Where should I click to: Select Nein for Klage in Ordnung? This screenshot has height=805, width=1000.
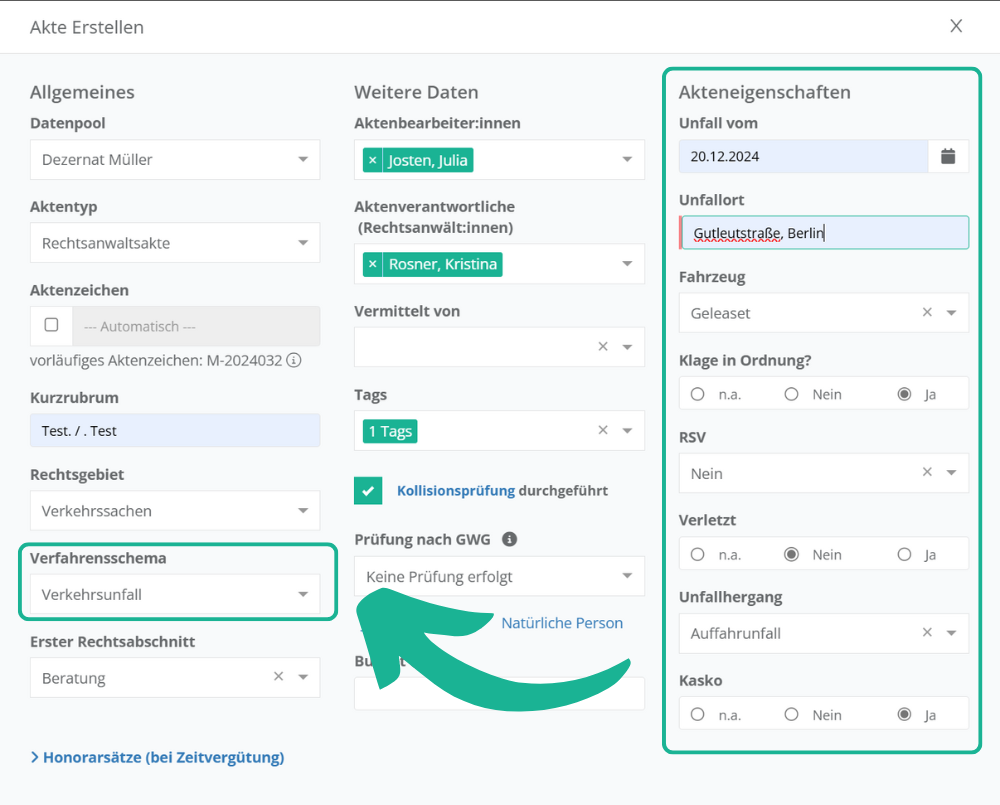792,394
